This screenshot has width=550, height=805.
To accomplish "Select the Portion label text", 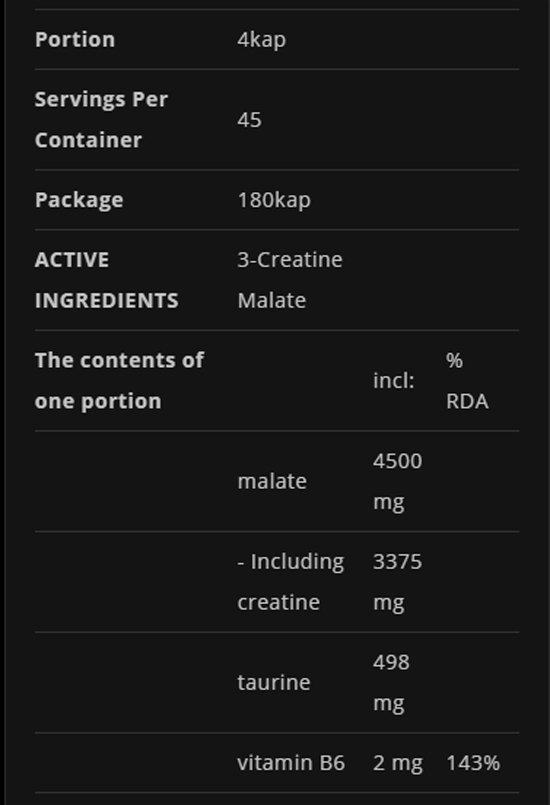I will click(75, 40).
